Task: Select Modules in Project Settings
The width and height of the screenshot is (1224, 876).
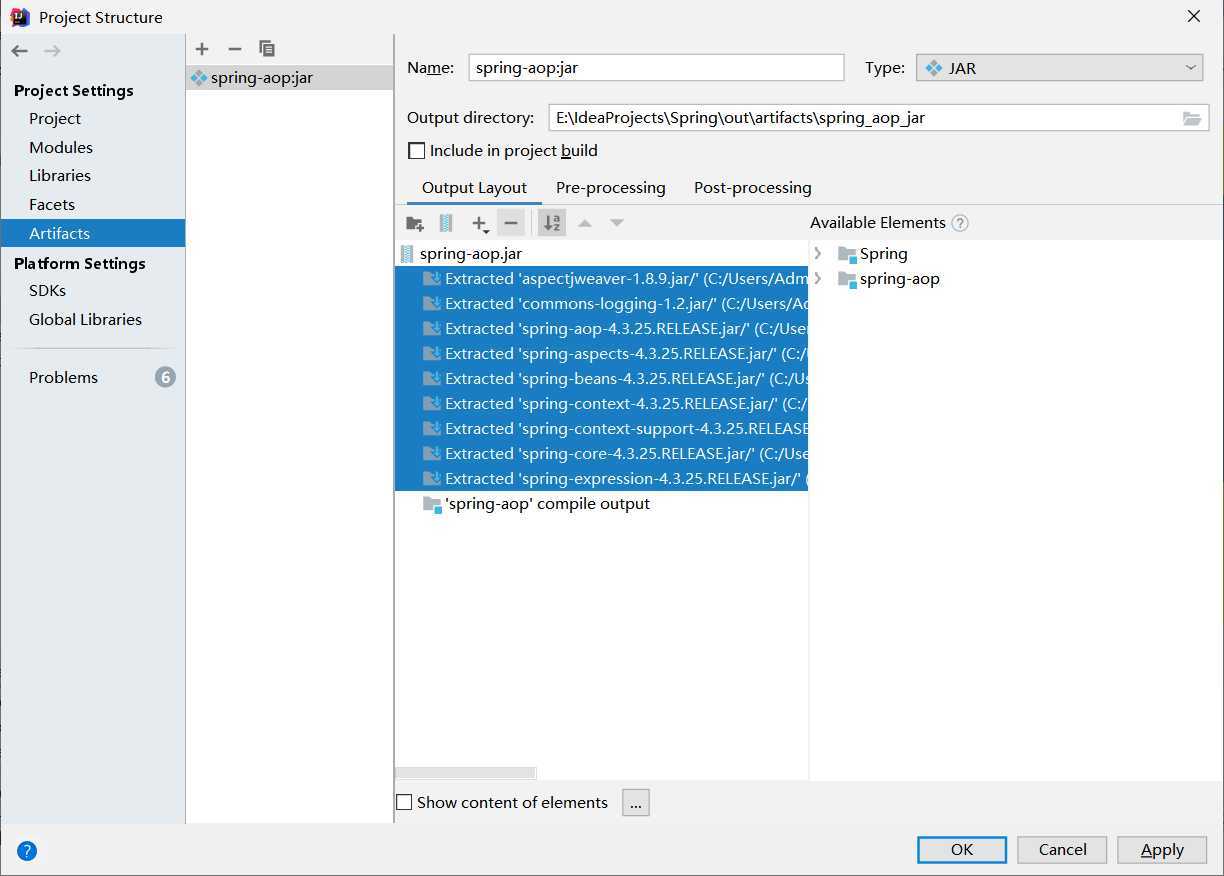Action: [61, 147]
